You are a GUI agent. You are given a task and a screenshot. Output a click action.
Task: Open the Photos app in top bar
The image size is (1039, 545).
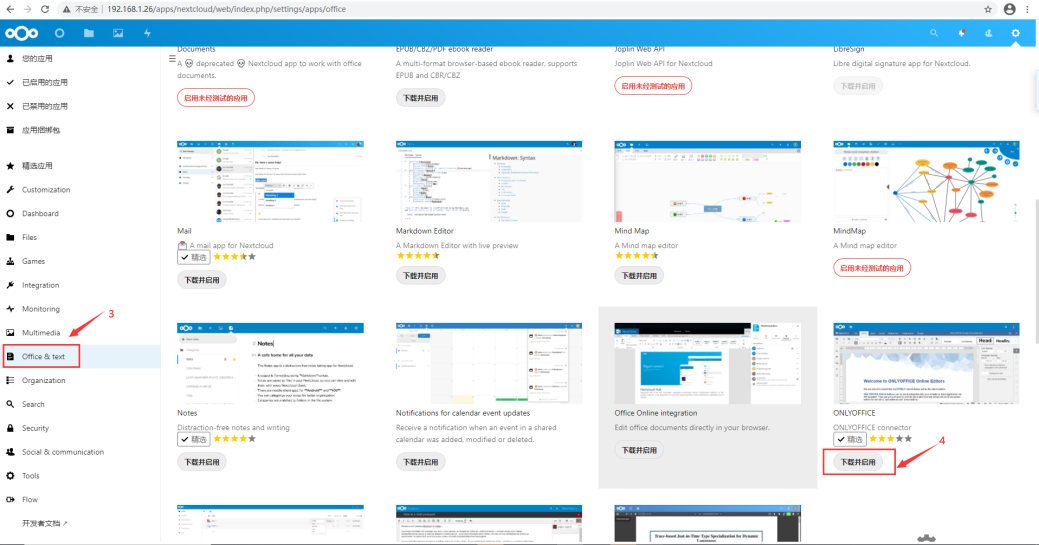coord(118,33)
